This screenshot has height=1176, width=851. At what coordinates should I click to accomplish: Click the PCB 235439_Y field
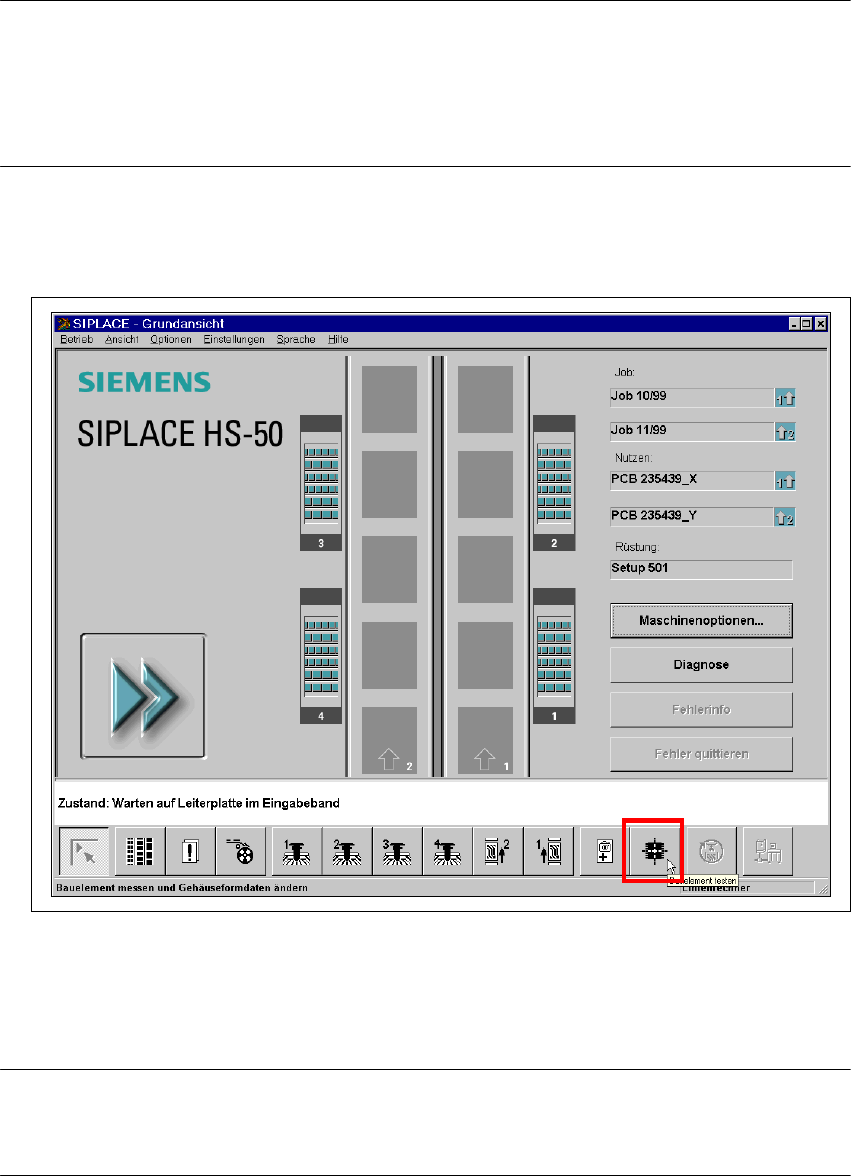pos(692,516)
